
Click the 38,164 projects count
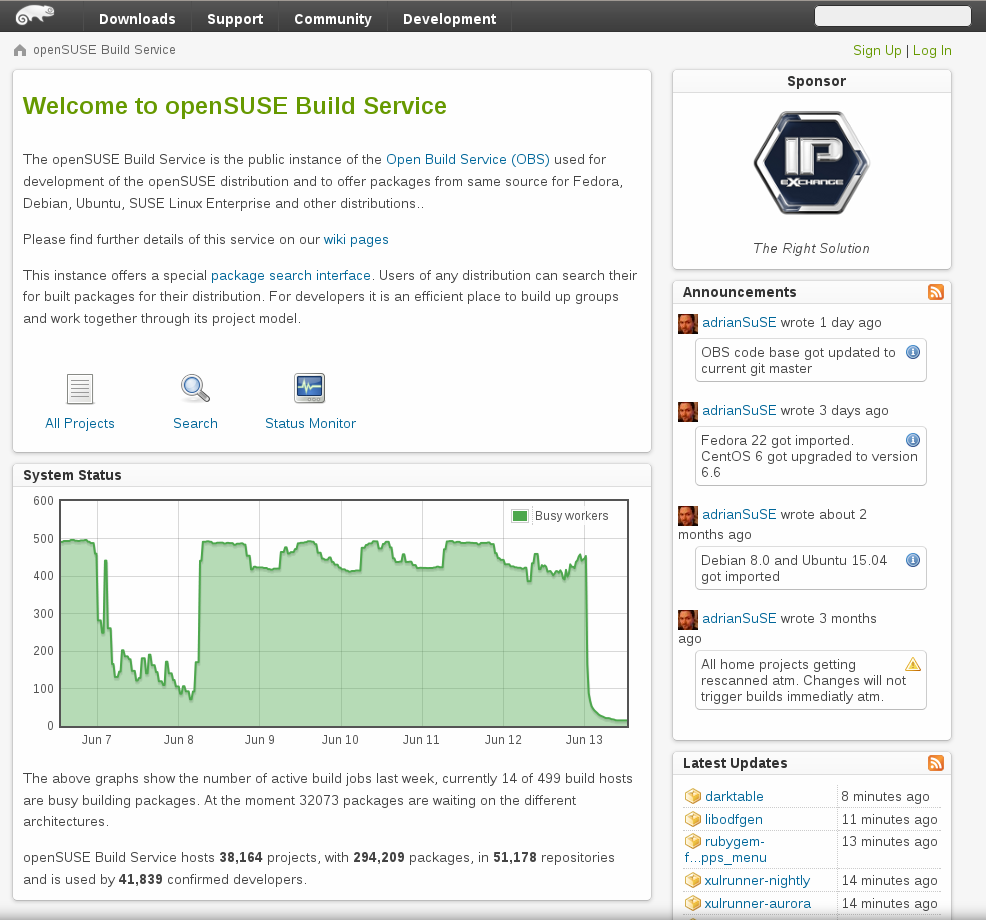[x=241, y=857]
